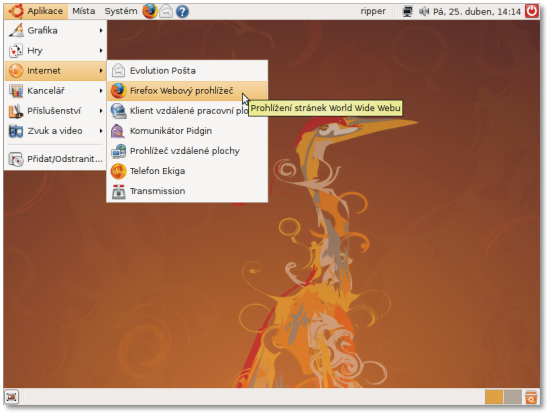
Task: Open Prohlížeč vzdálené plochy entry
Action: [187, 151]
